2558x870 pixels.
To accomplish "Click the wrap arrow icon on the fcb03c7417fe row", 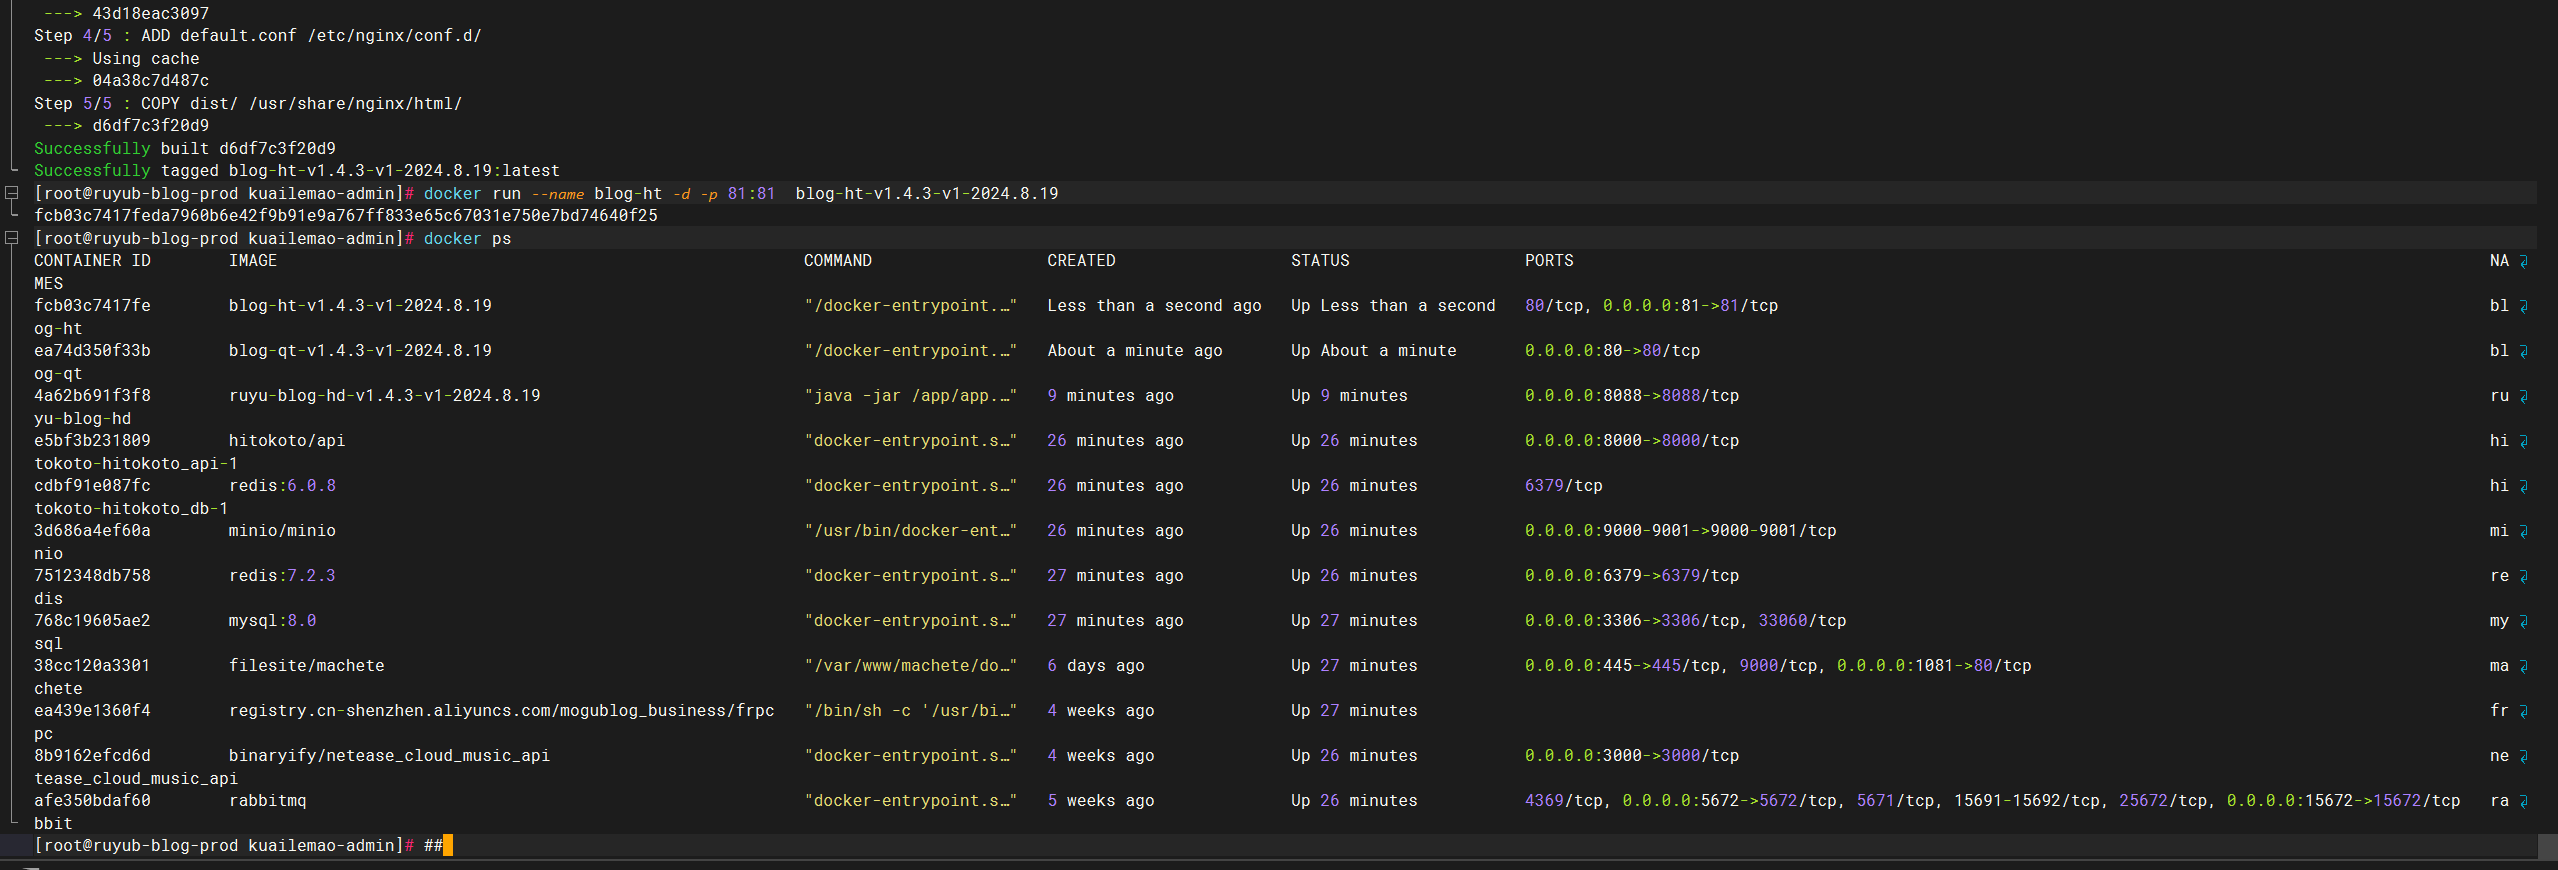I will (2524, 306).
